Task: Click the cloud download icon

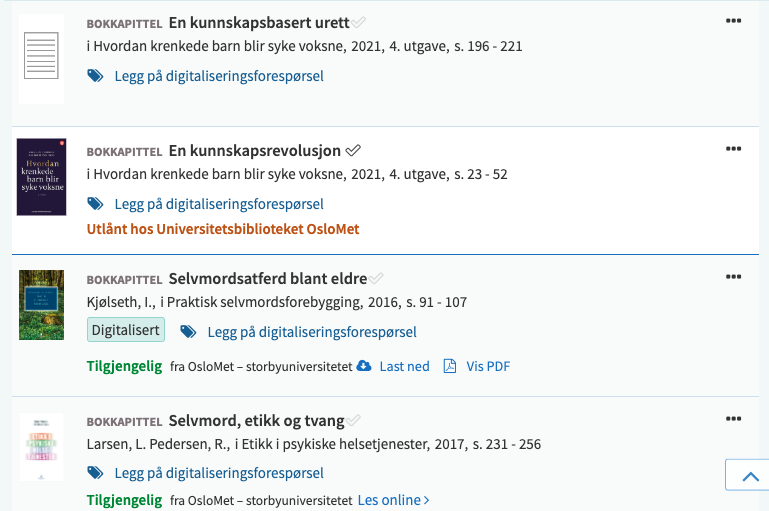Action: (364, 366)
